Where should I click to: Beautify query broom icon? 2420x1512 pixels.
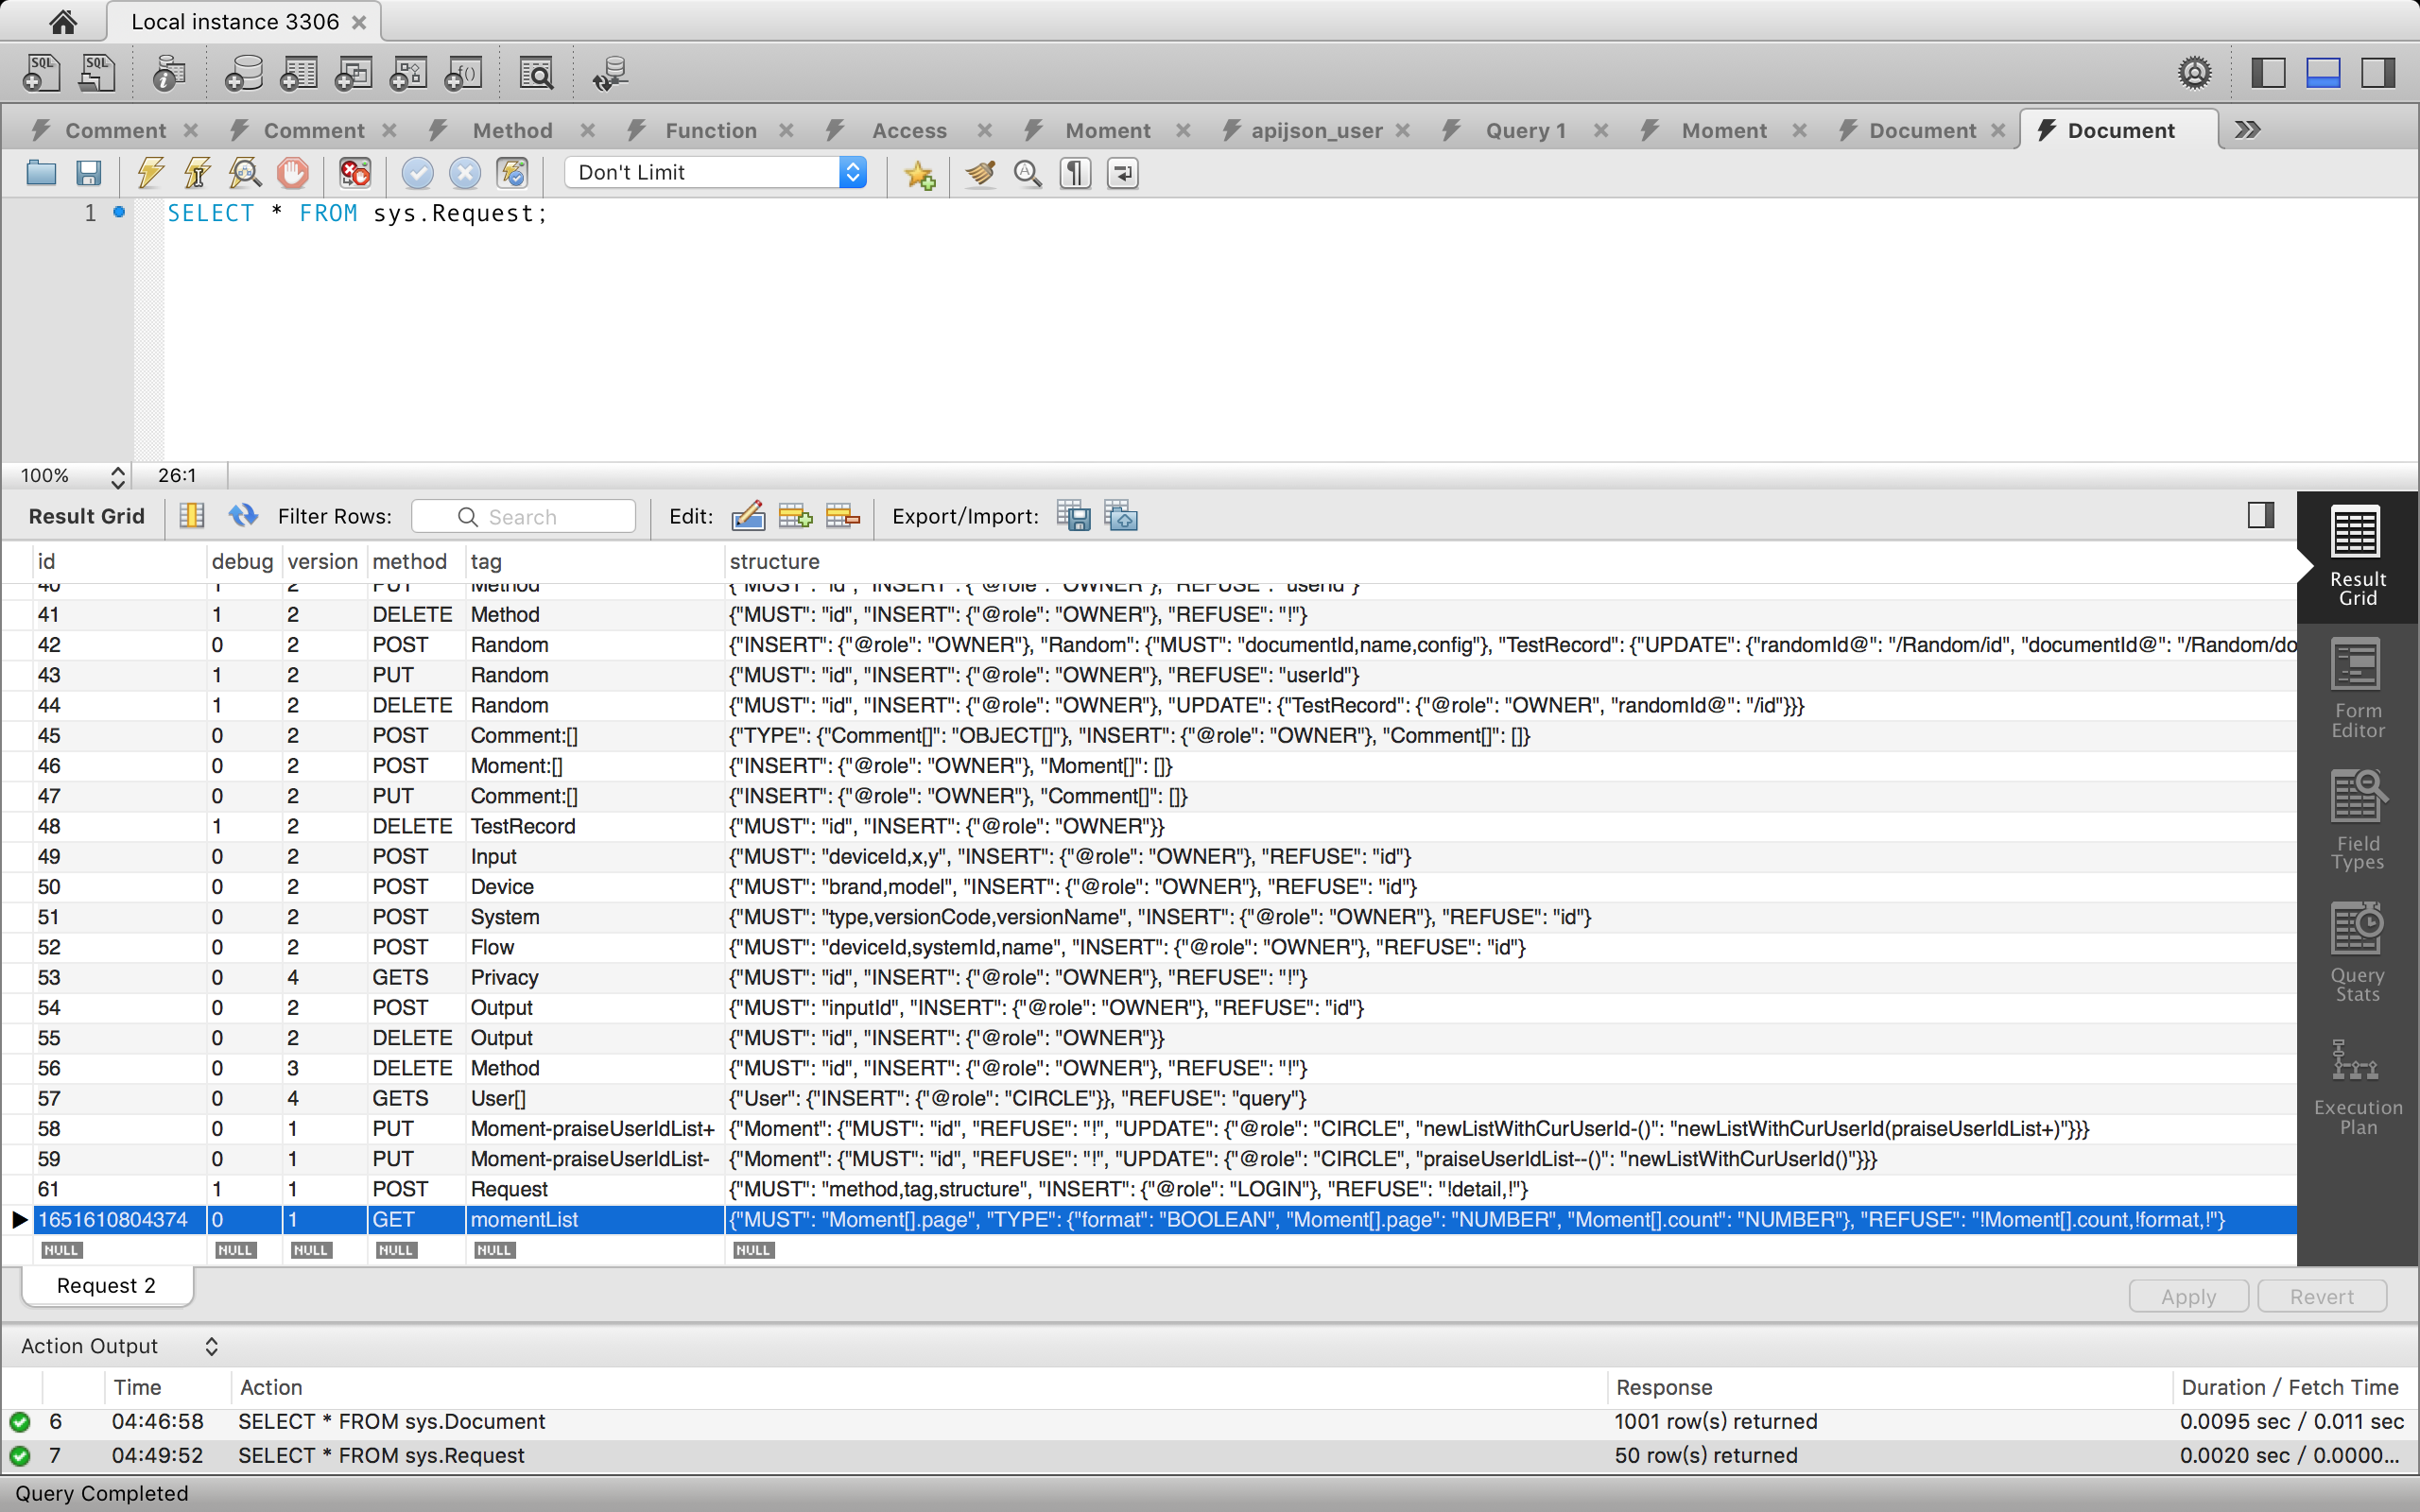point(980,173)
